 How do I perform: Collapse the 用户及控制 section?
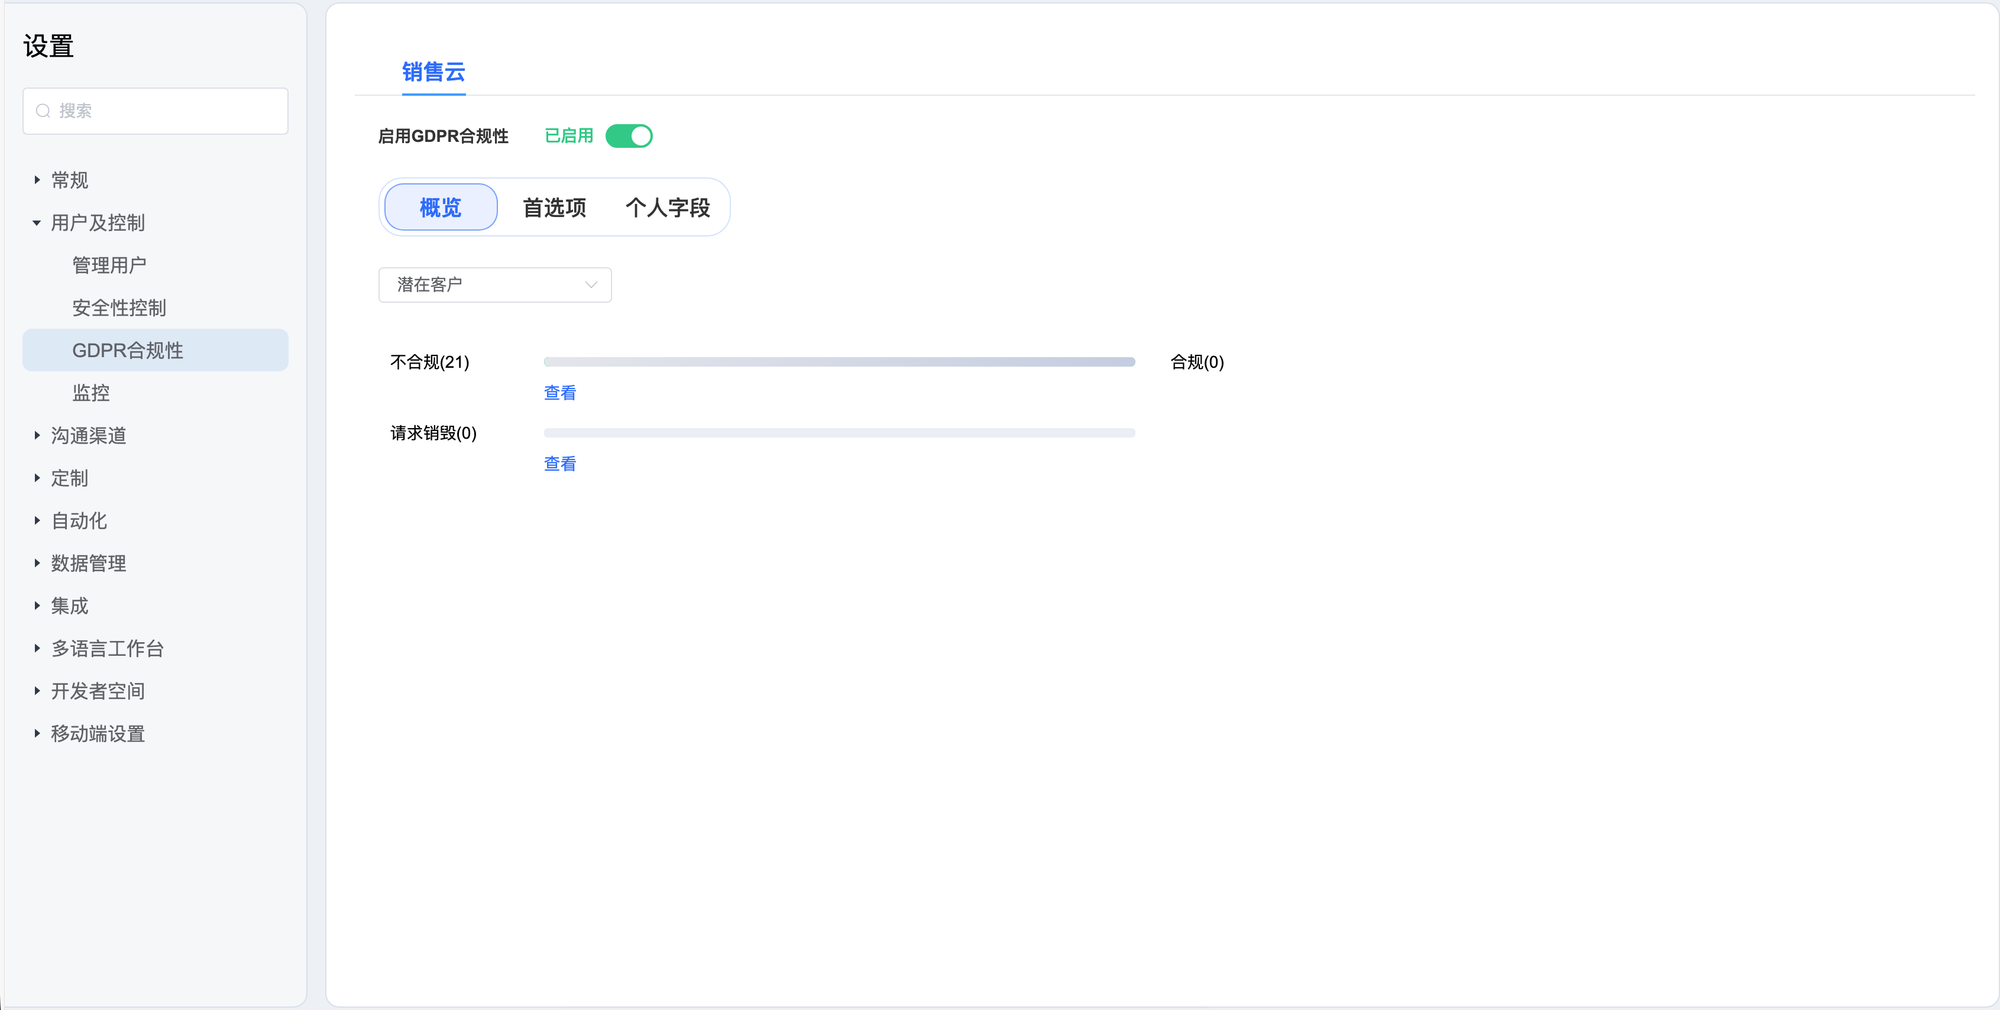[97, 223]
